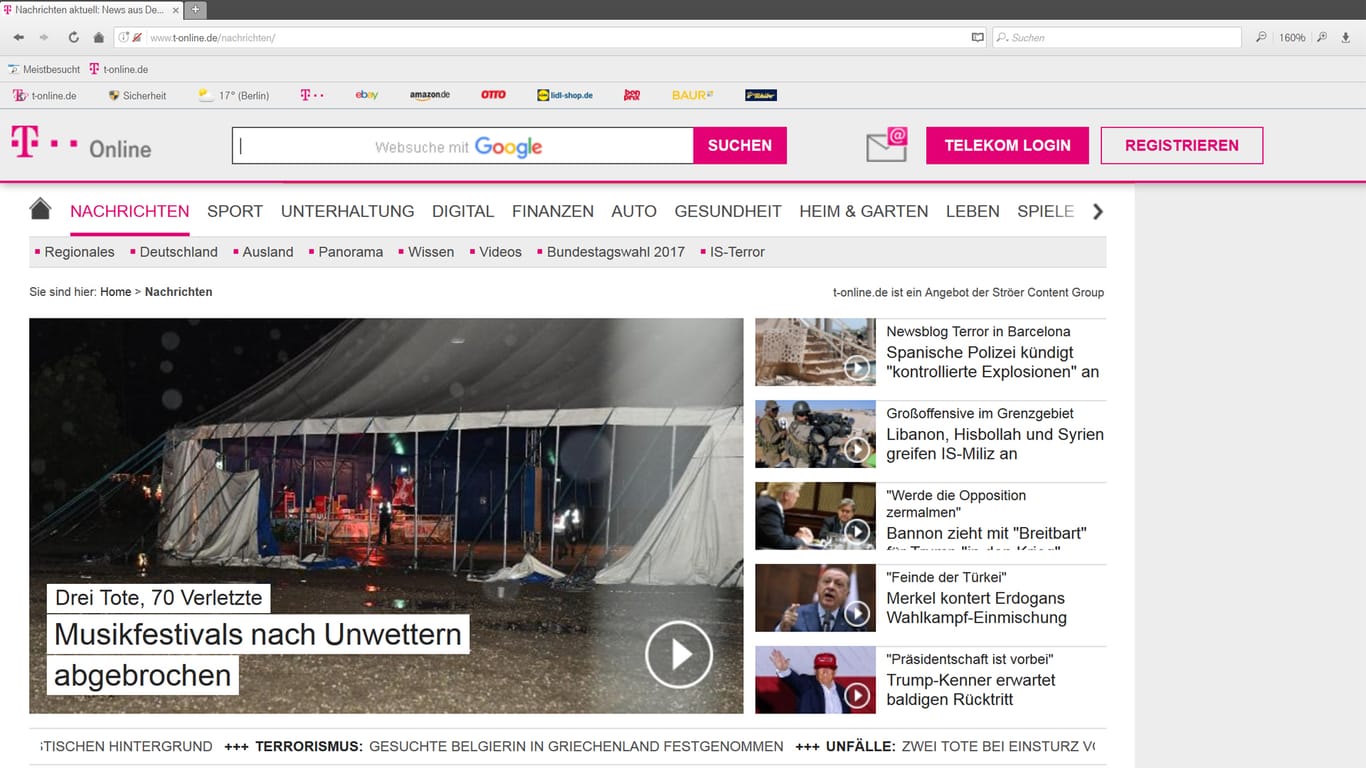Open the Bundestagswahl 2017 link
Screen dimensions: 1366x768
point(615,252)
